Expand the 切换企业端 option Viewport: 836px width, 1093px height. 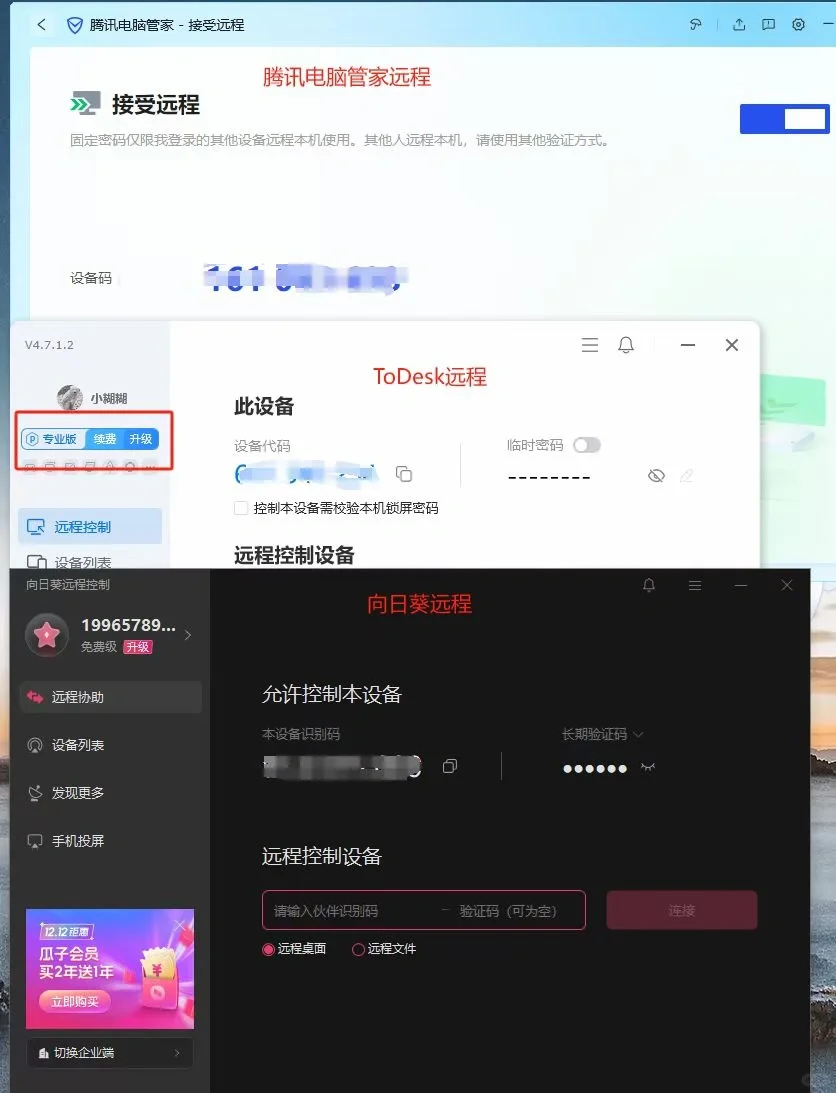tap(109, 1052)
